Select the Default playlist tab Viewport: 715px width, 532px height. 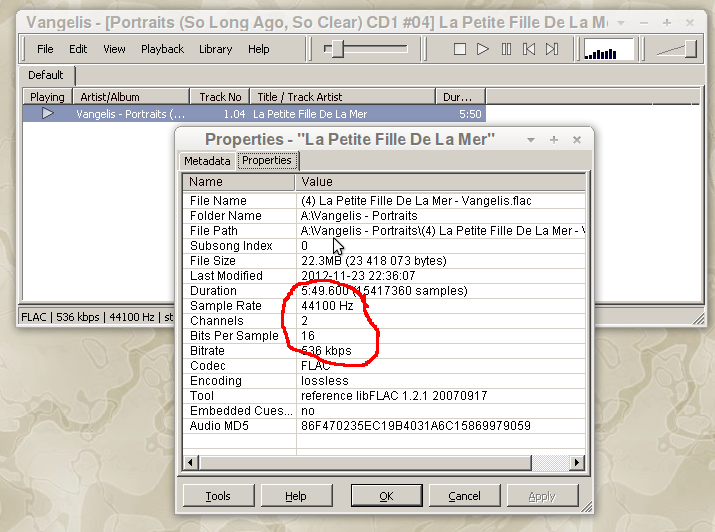point(46,75)
